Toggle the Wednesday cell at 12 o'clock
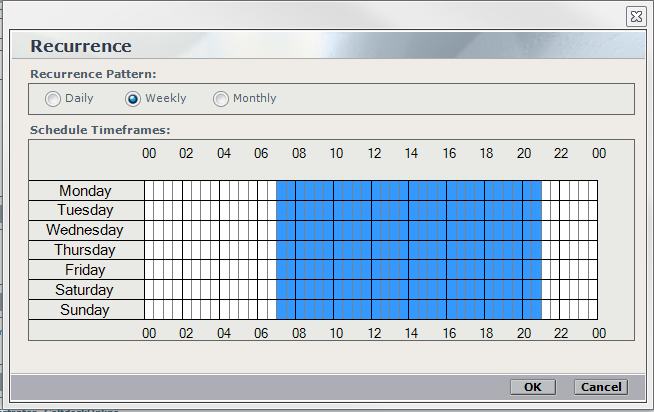 tap(376, 231)
